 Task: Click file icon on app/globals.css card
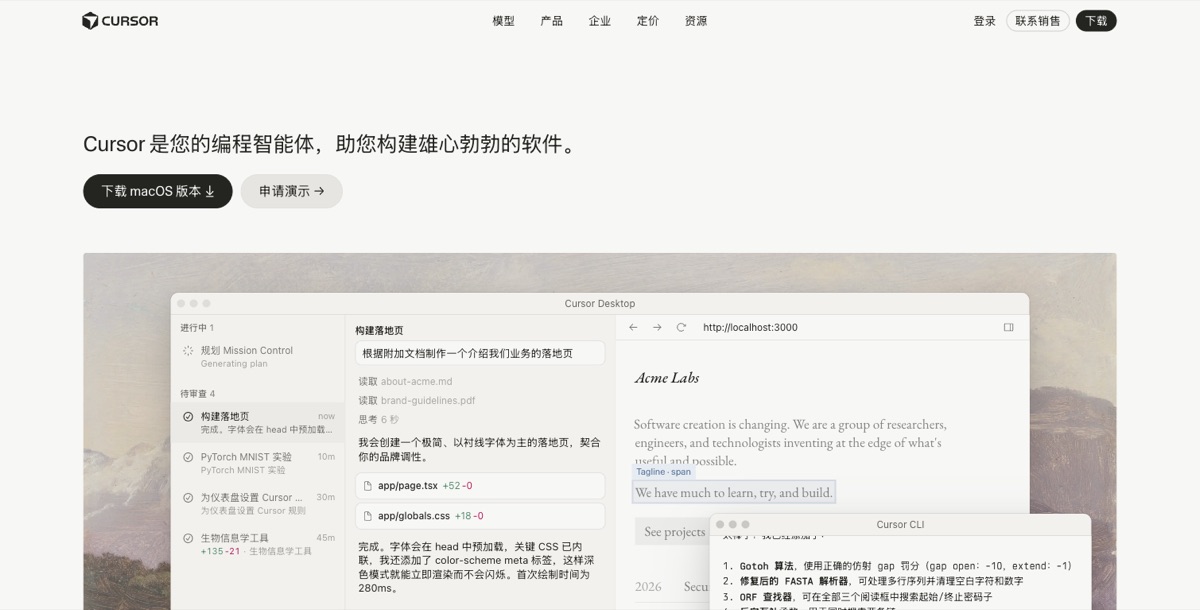[368, 516]
